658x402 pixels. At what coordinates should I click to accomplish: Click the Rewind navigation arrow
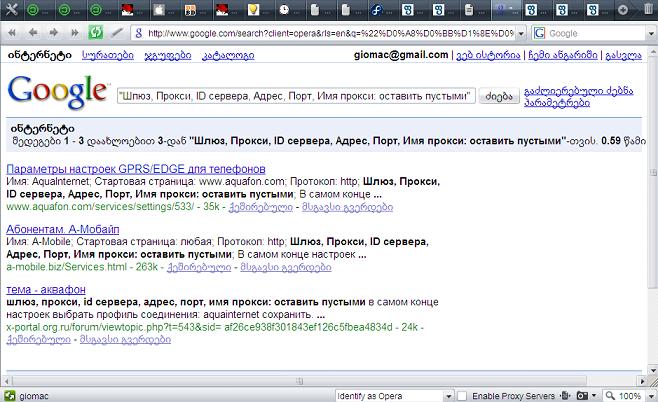[12, 33]
